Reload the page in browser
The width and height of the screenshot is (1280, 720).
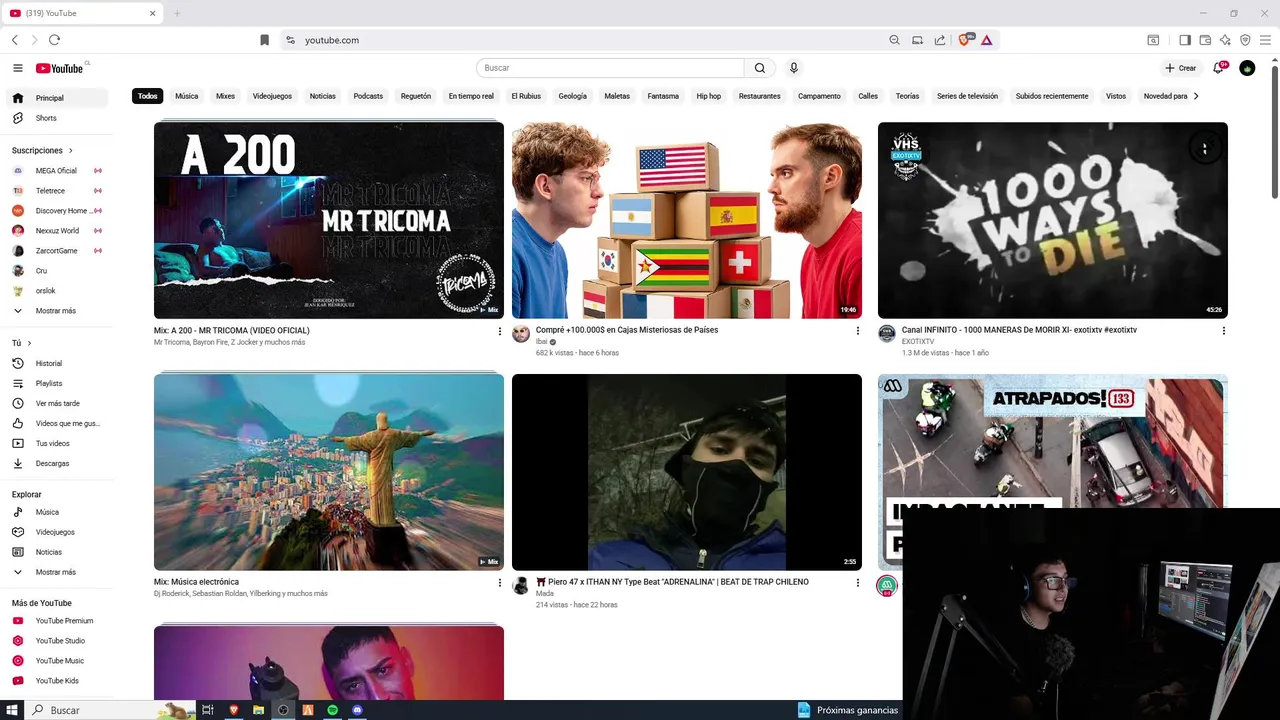pyautogui.click(x=54, y=40)
